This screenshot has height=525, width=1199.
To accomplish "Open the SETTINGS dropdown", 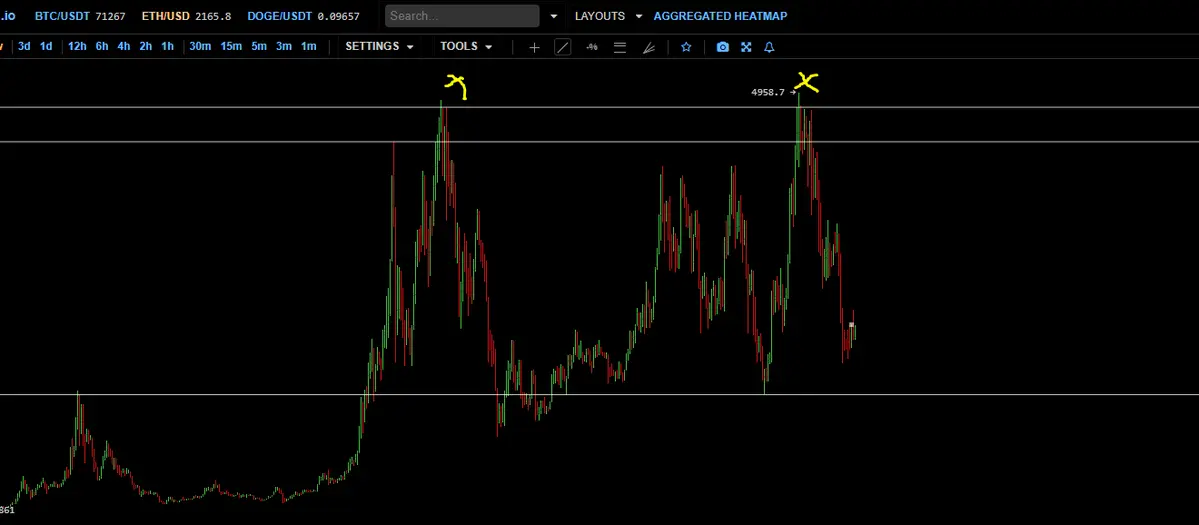I will [x=379, y=47].
